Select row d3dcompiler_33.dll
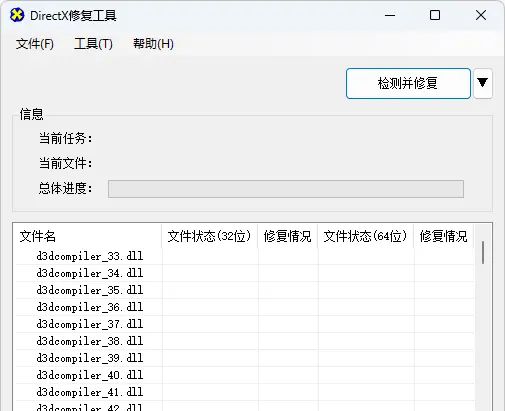Image resolution: width=505 pixels, height=411 pixels. click(244, 256)
